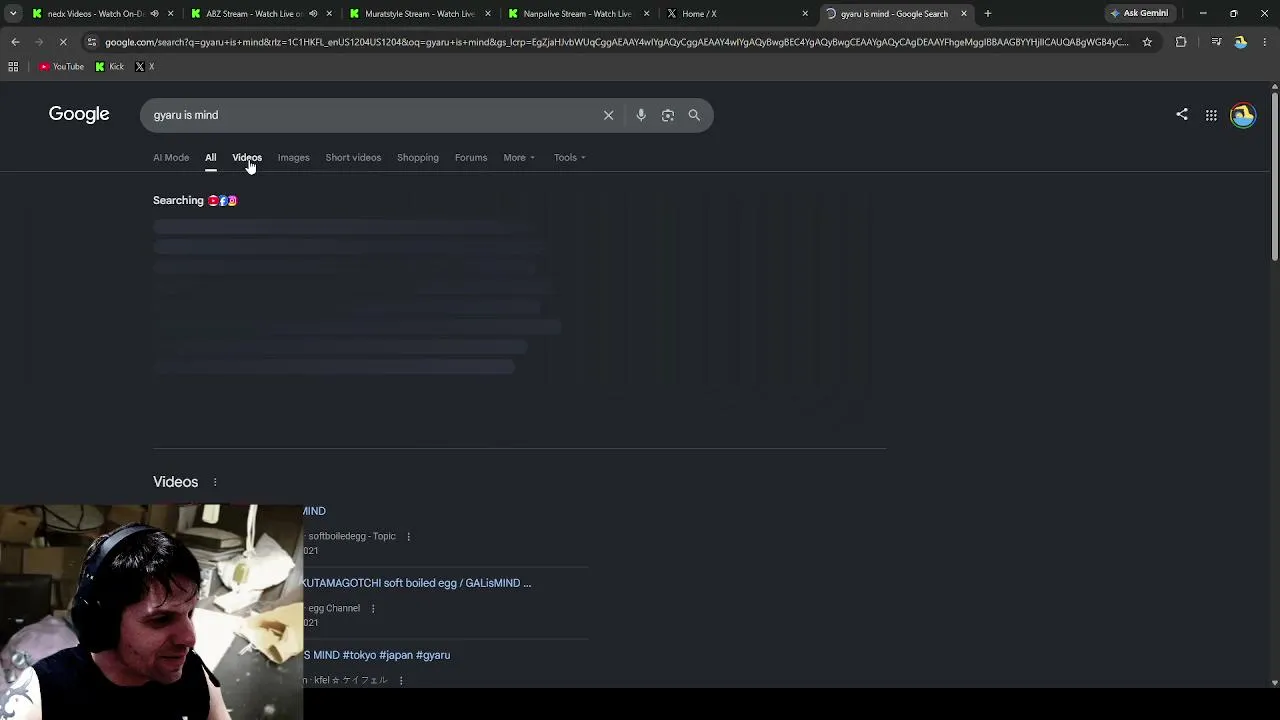Close the Muratstyle Stream tab

click(488, 14)
